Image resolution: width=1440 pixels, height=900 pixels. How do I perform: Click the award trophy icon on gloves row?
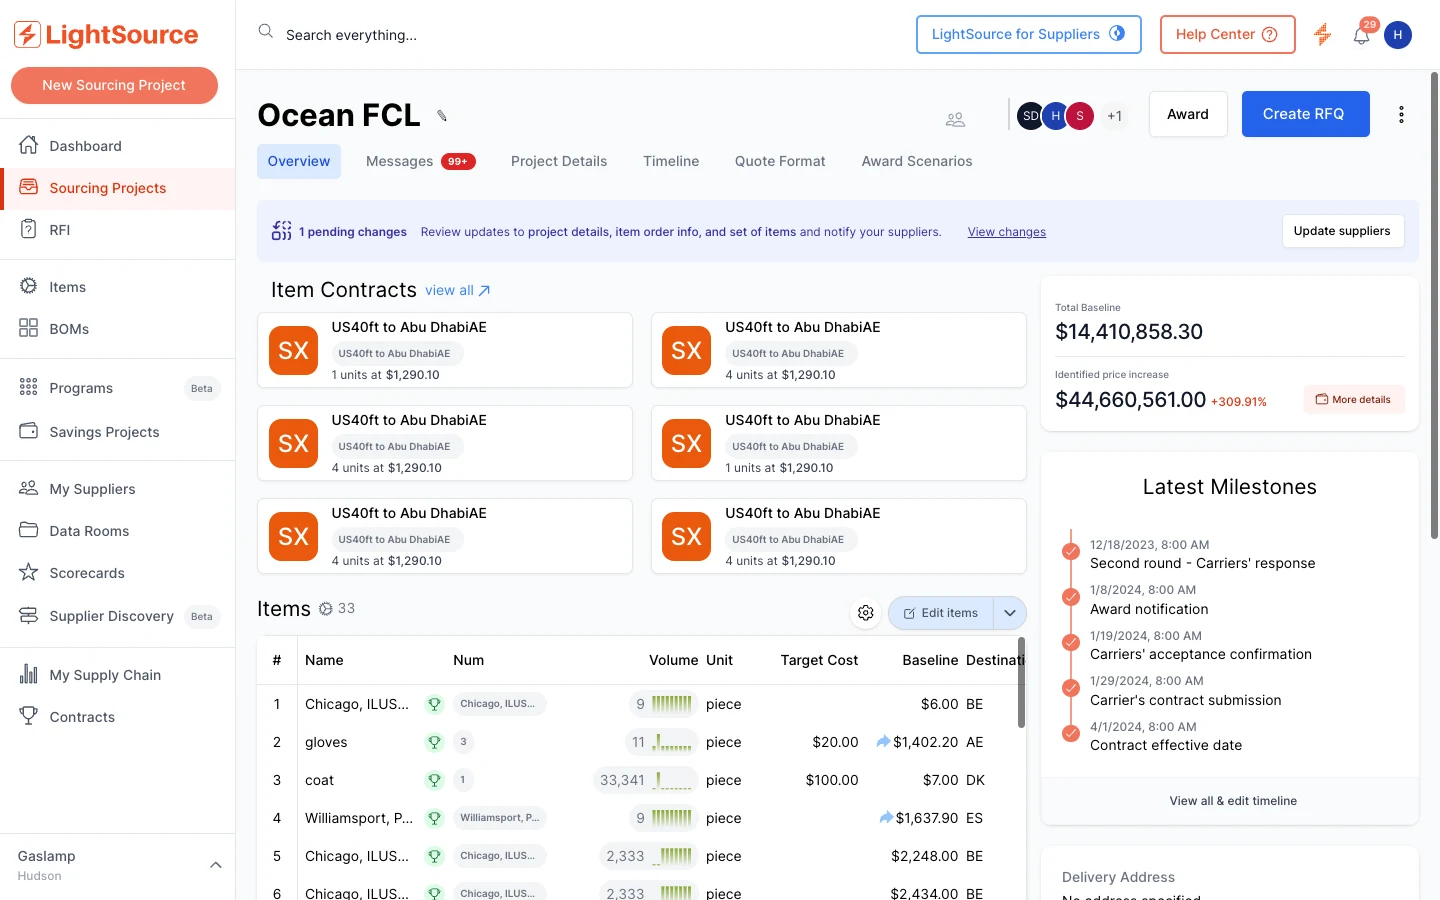(434, 742)
